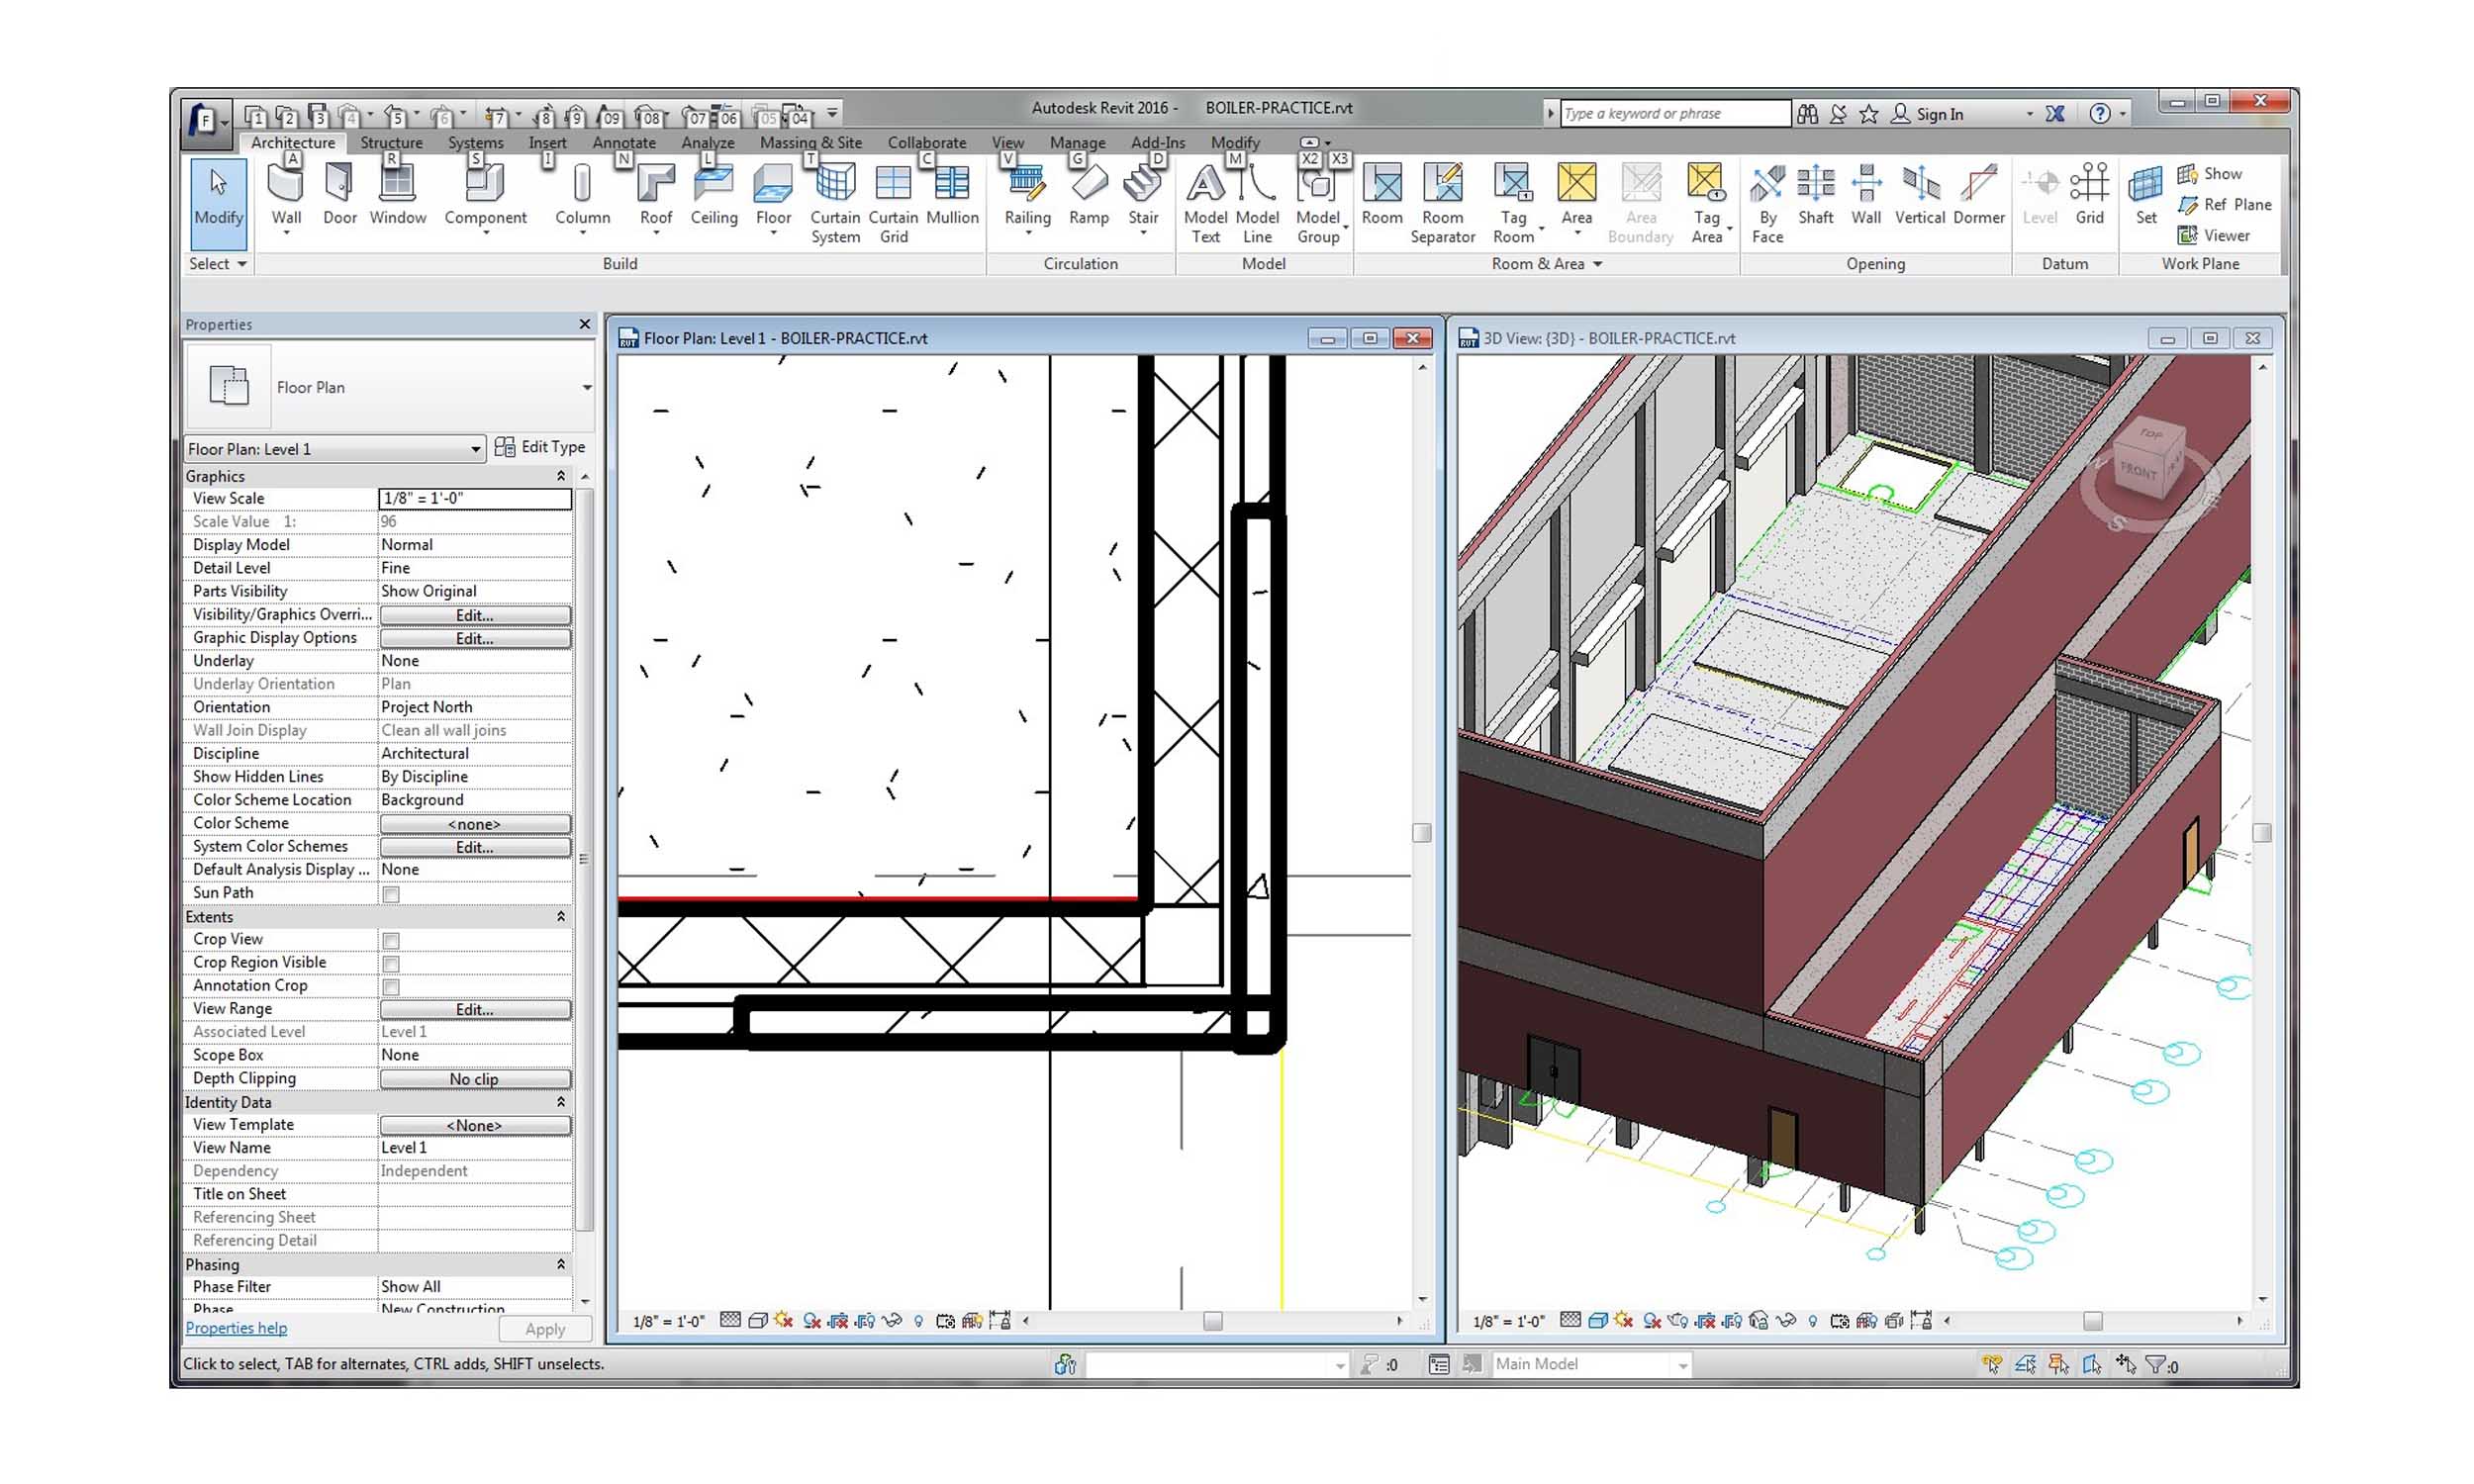
Task: Check Crop Region Visible
Action: [390, 963]
